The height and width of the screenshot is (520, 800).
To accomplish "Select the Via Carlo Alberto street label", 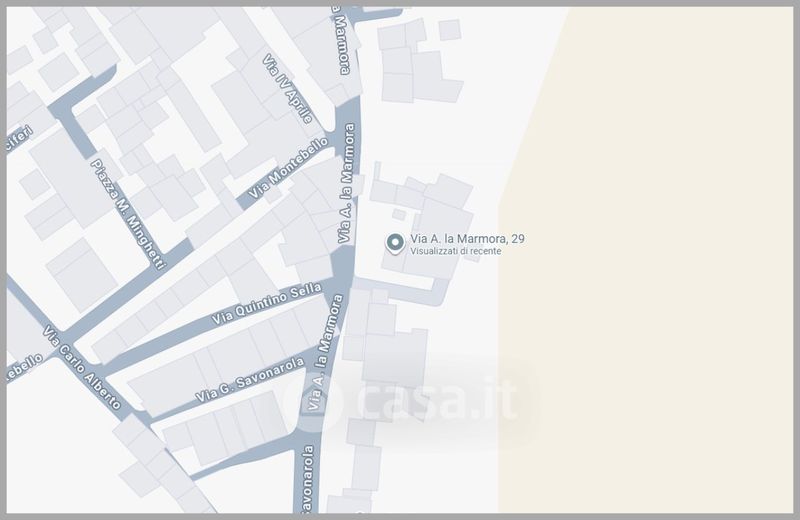I will pyautogui.click(x=82, y=368).
